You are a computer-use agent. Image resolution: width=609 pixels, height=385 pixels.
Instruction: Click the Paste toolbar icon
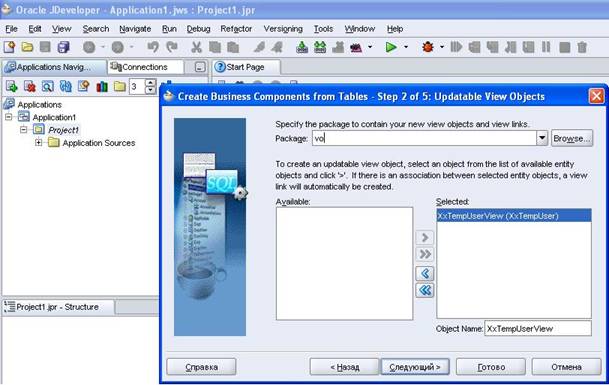pyautogui.click(x=233, y=47)
